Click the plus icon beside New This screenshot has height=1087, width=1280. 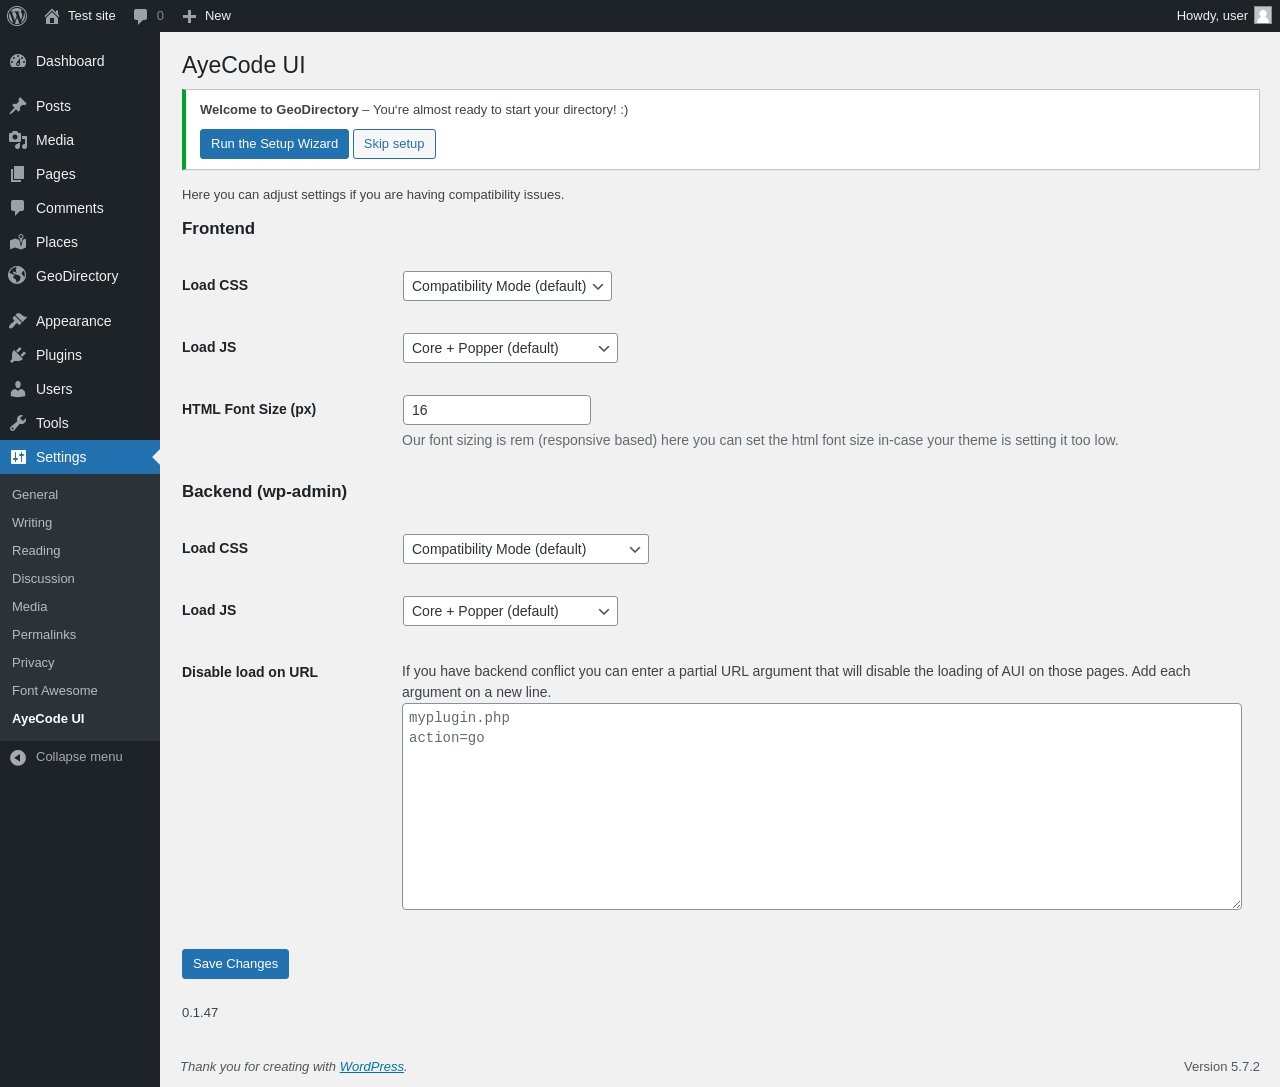click(189, 16)
